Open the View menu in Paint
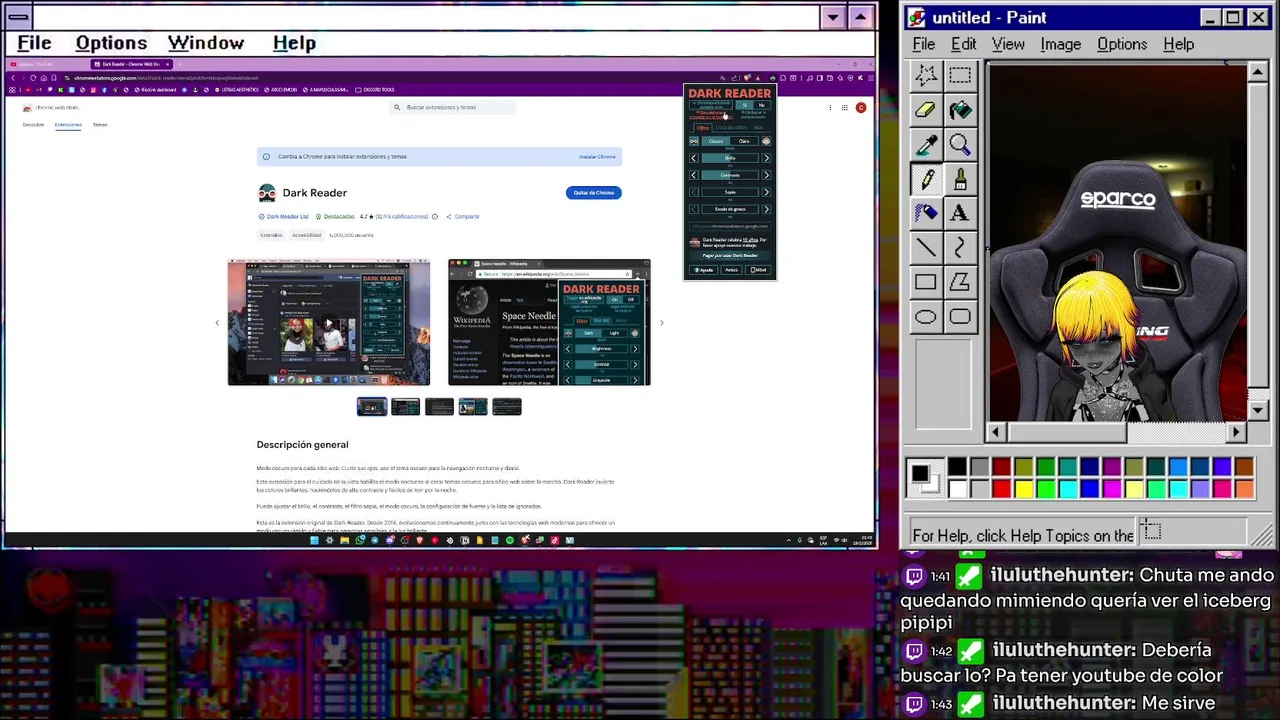 1008,44
